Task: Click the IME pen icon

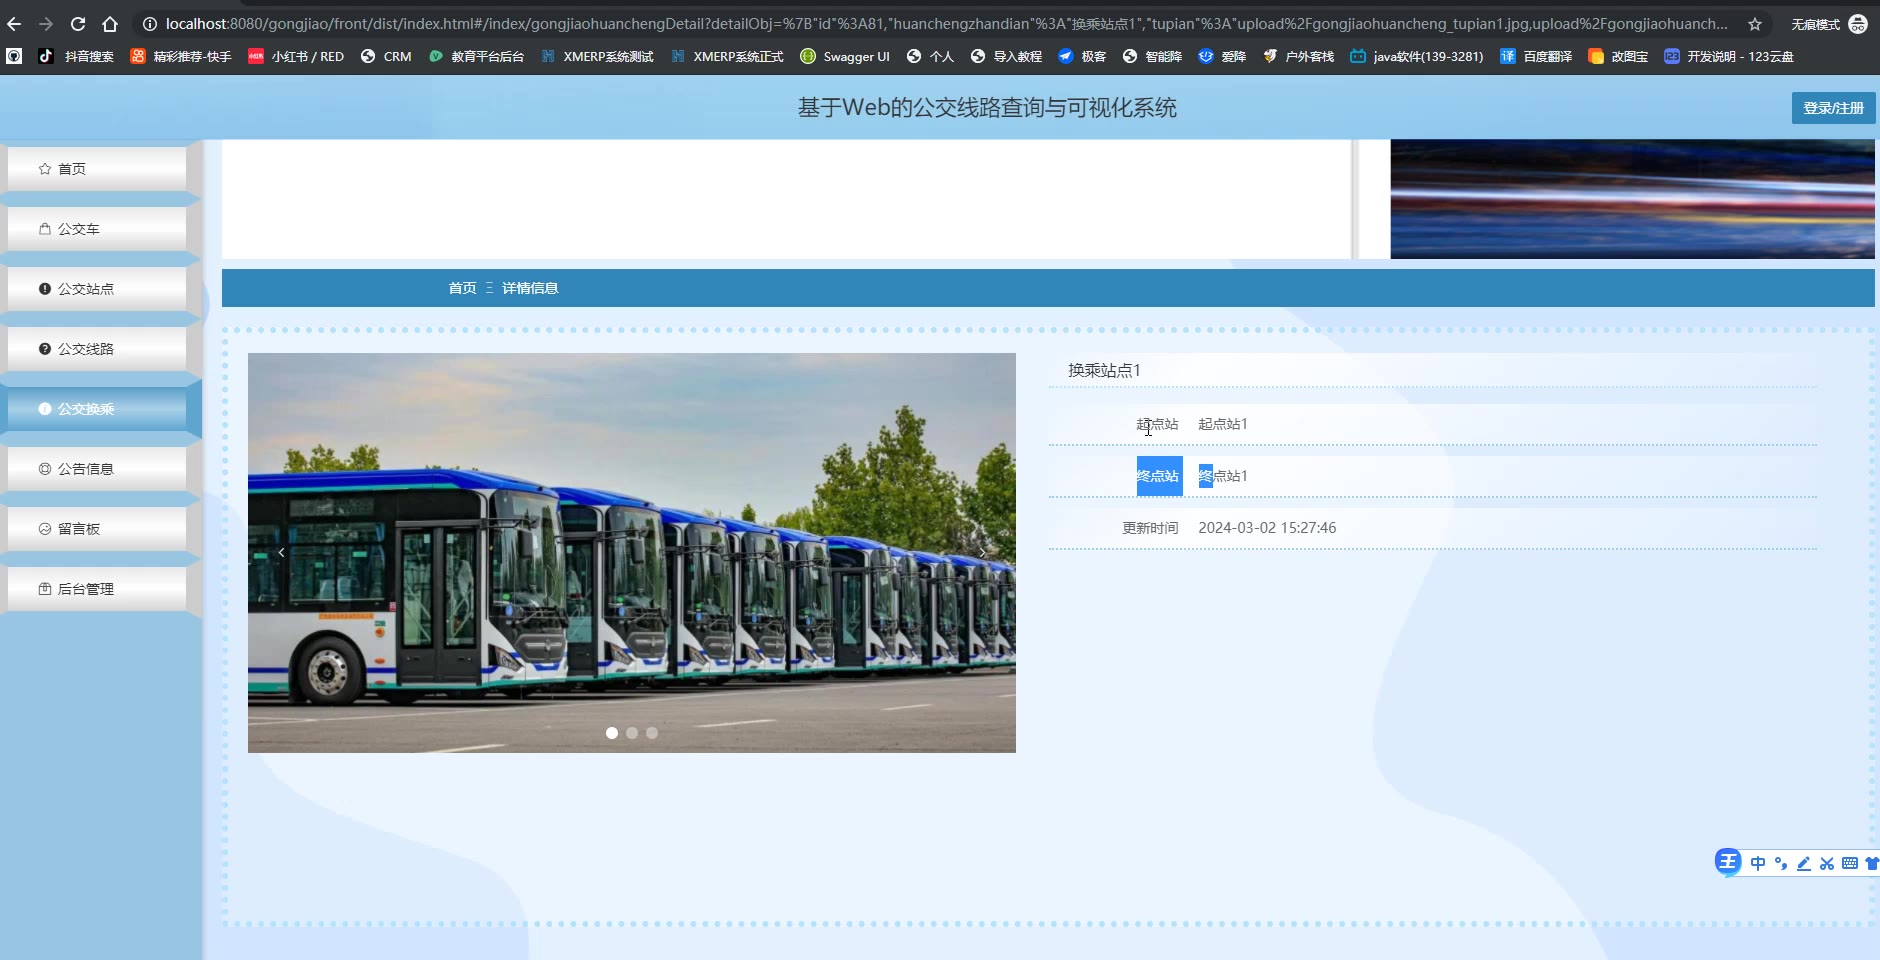Action: pyautogui.click(x=1804, y=863)
